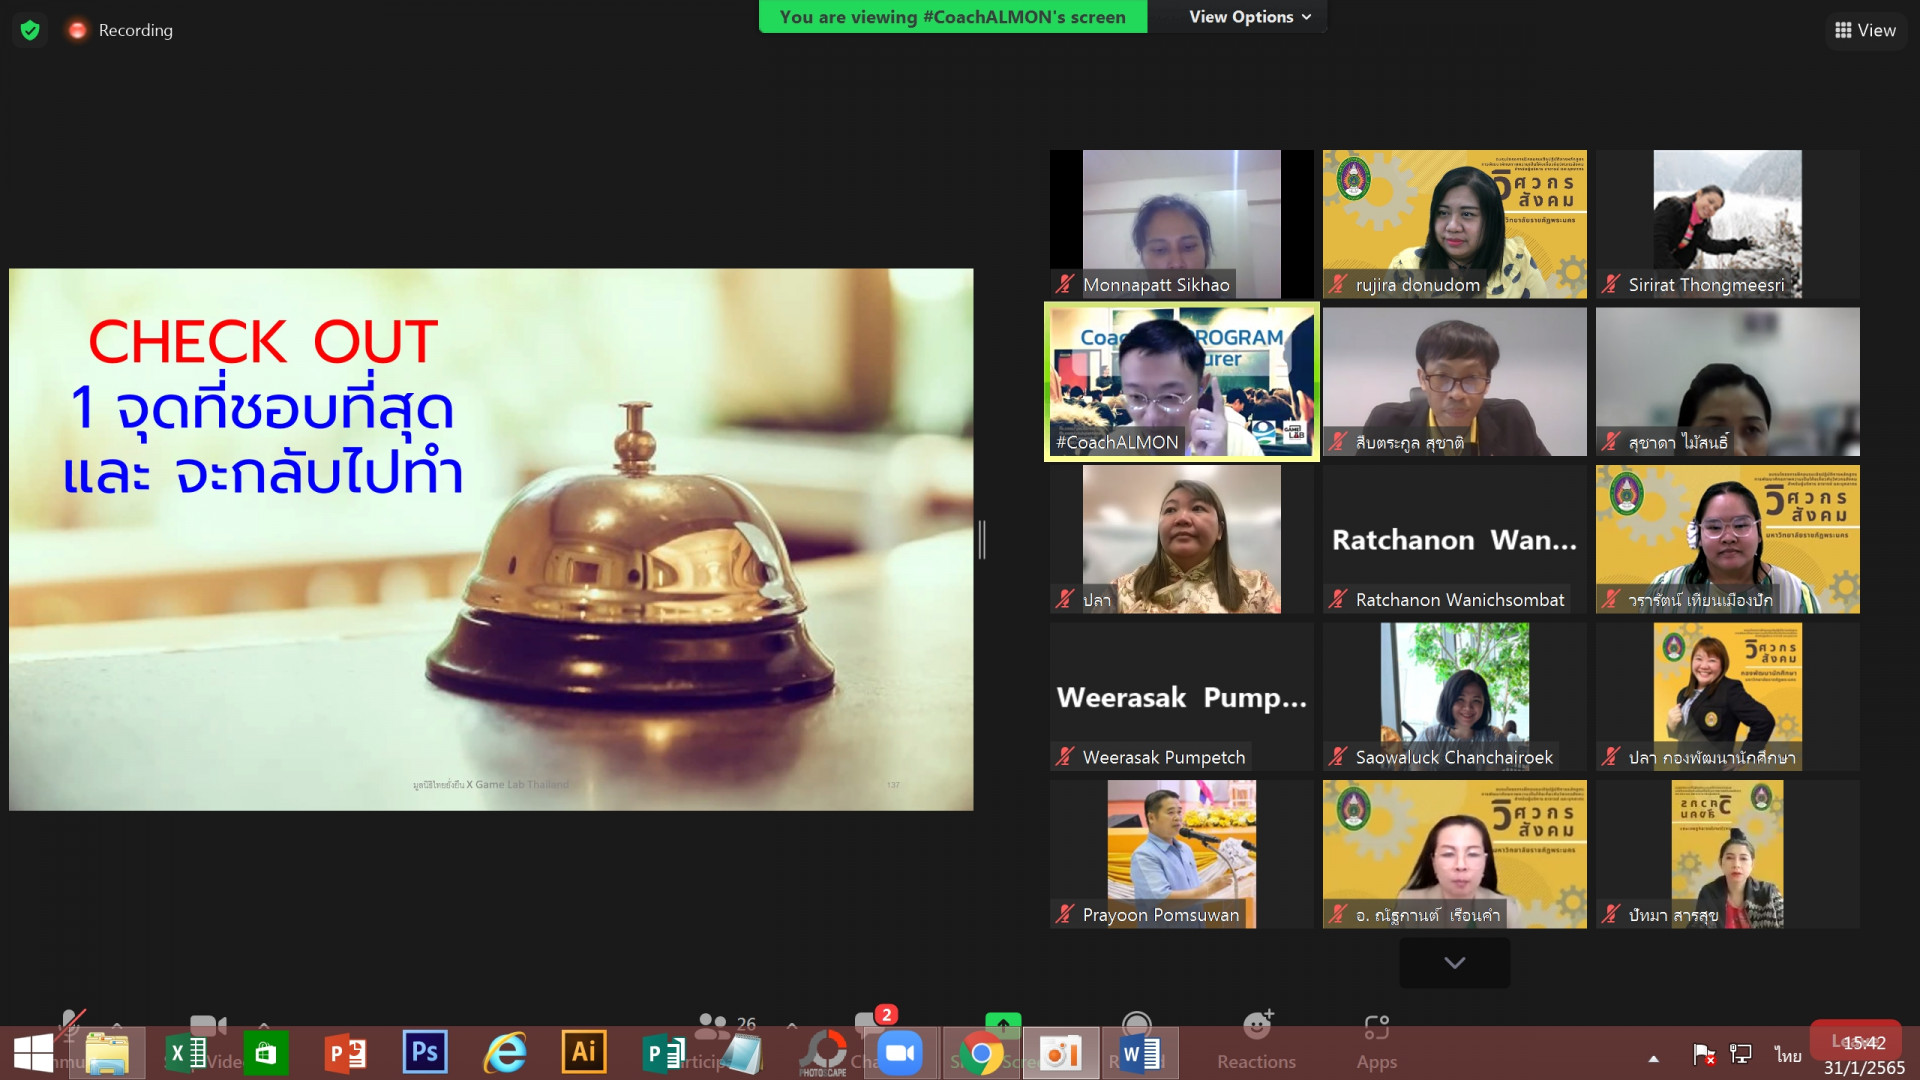Image resolution: width=1920 pixels, height=1080 pixels.
Task: Select Weerasak Pumpetch's tile
Action: pos(1182,697)
